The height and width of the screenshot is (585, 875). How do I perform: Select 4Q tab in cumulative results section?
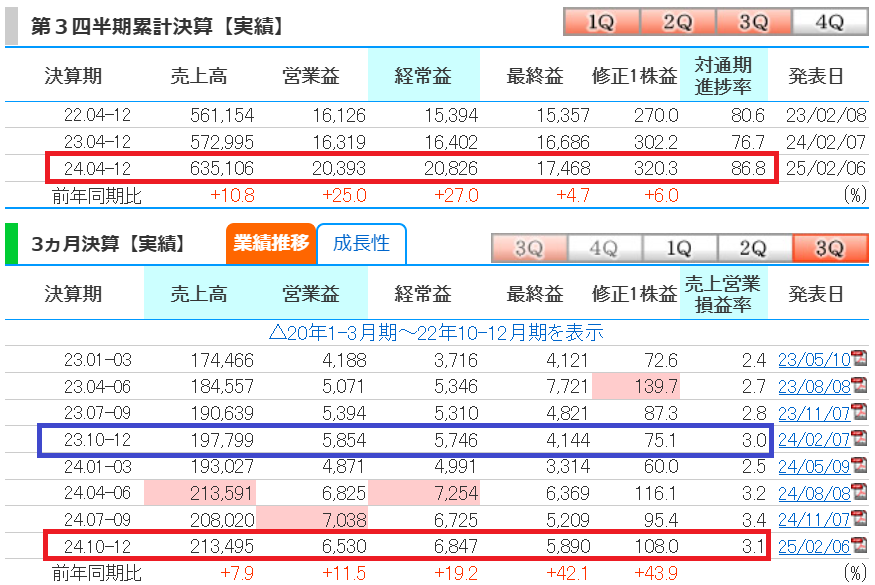pyautogui.click(x=830, y=22)
